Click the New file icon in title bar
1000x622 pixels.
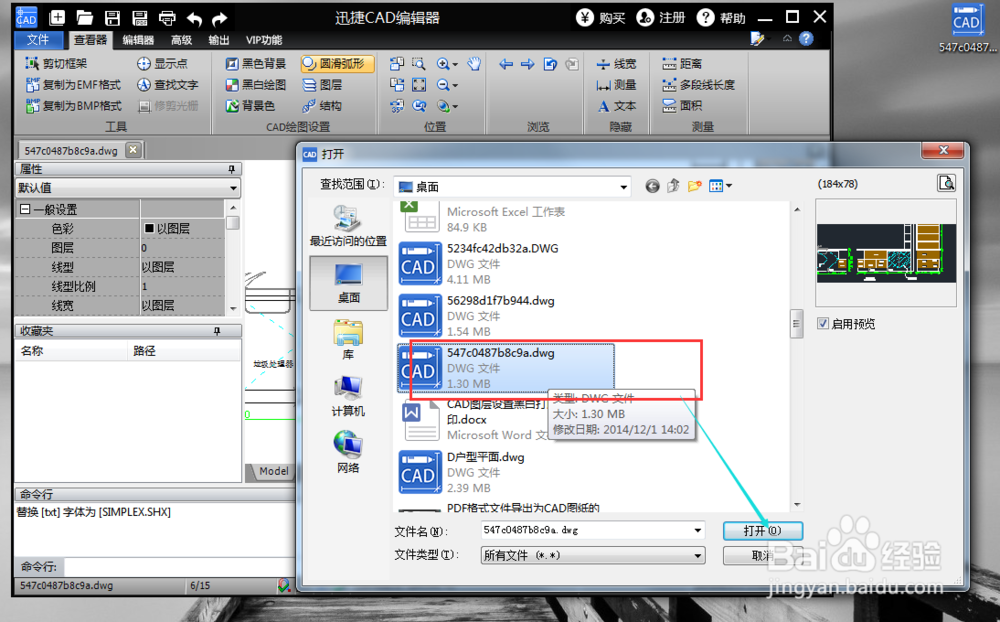pyautogui.click(x=57, y=18)
